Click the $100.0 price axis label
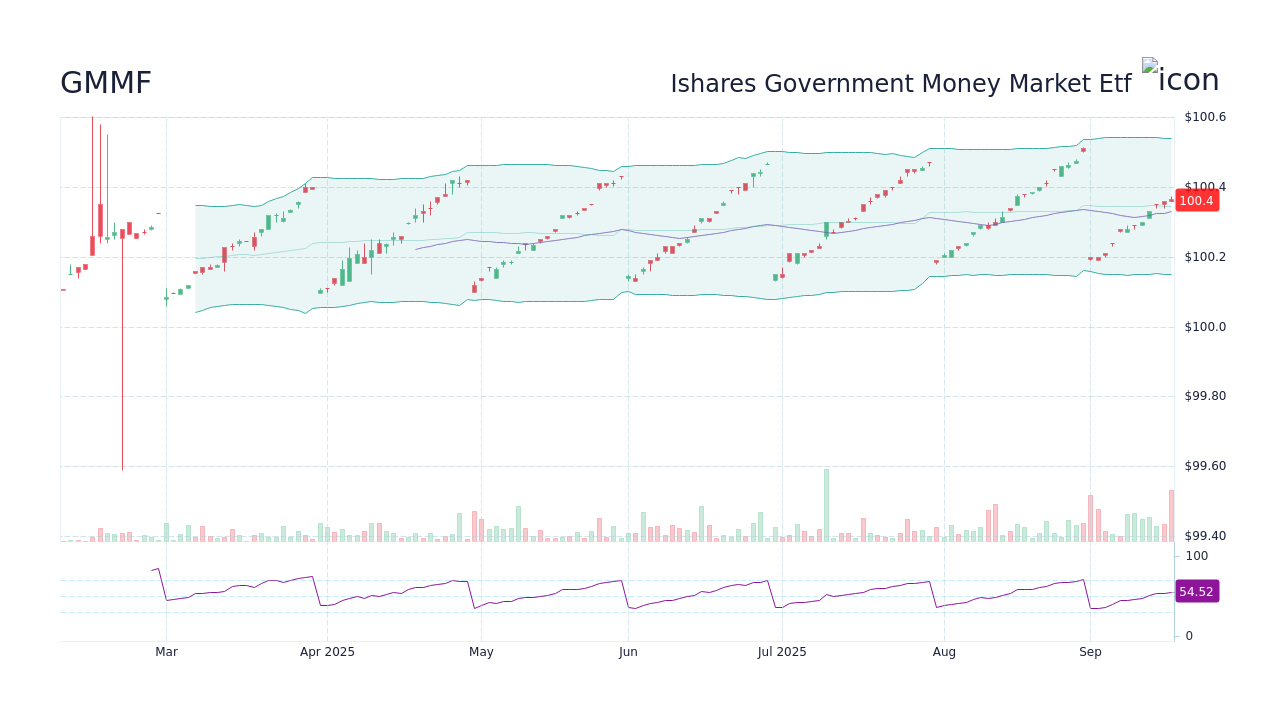The image size is (1280, 720). click(x=1205, y=327)
